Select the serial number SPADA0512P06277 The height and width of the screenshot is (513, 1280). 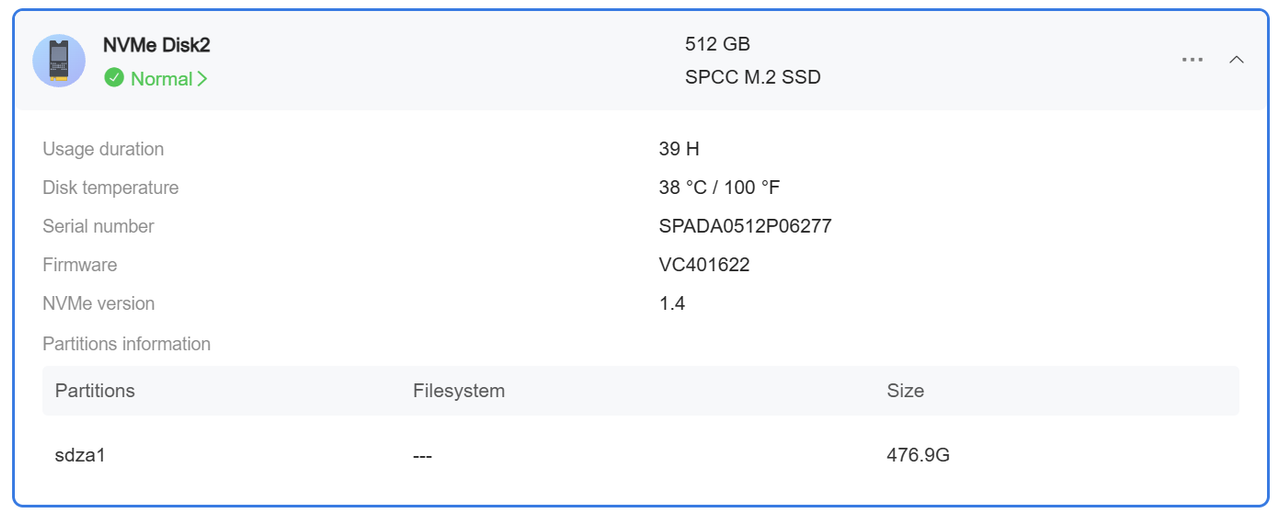pos(745,226)
